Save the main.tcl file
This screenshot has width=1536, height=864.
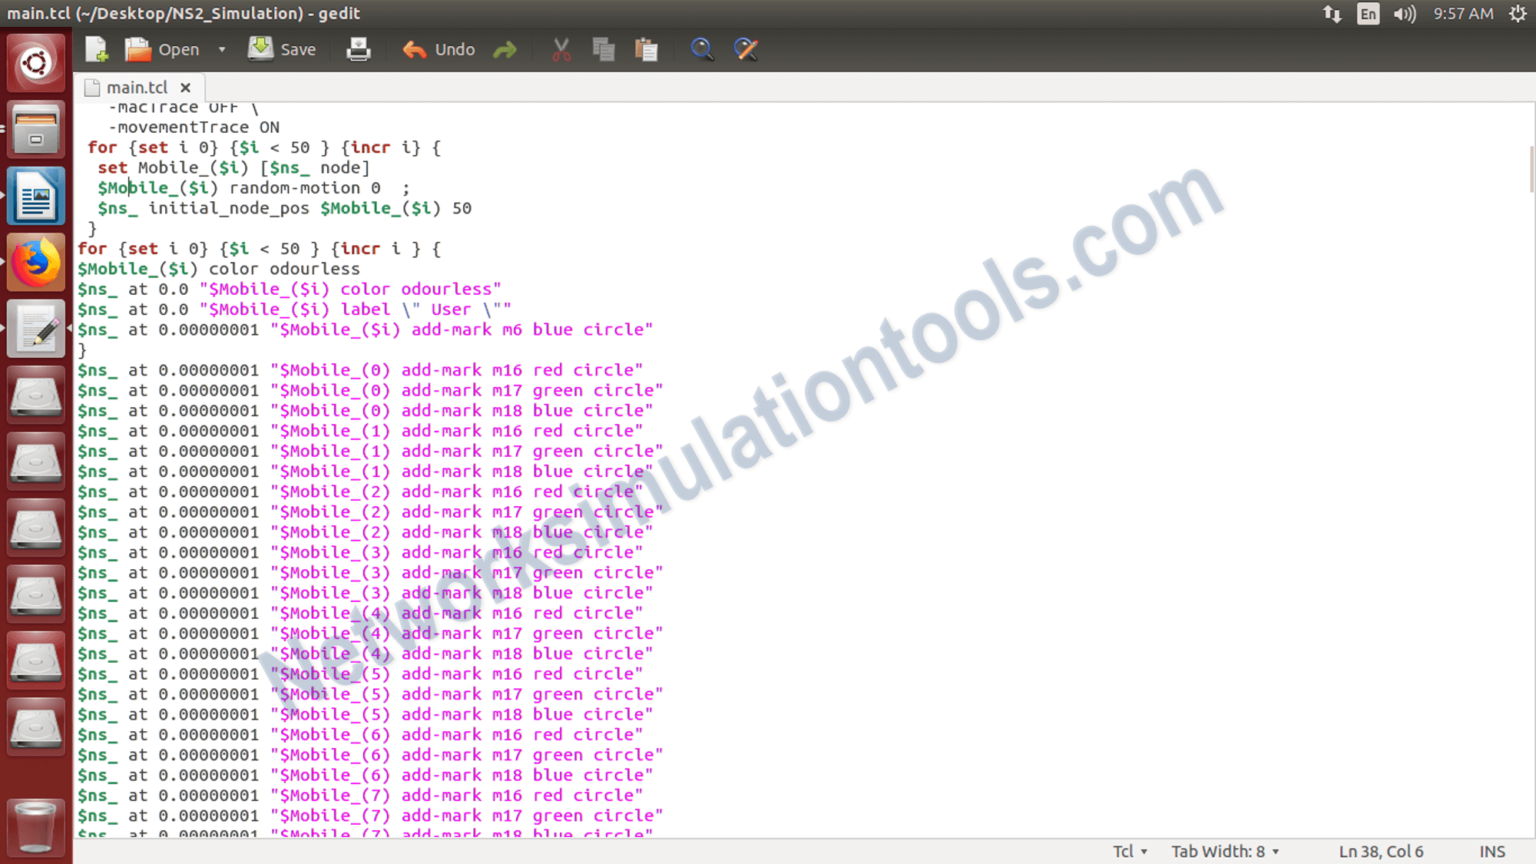tap(281, 48)
